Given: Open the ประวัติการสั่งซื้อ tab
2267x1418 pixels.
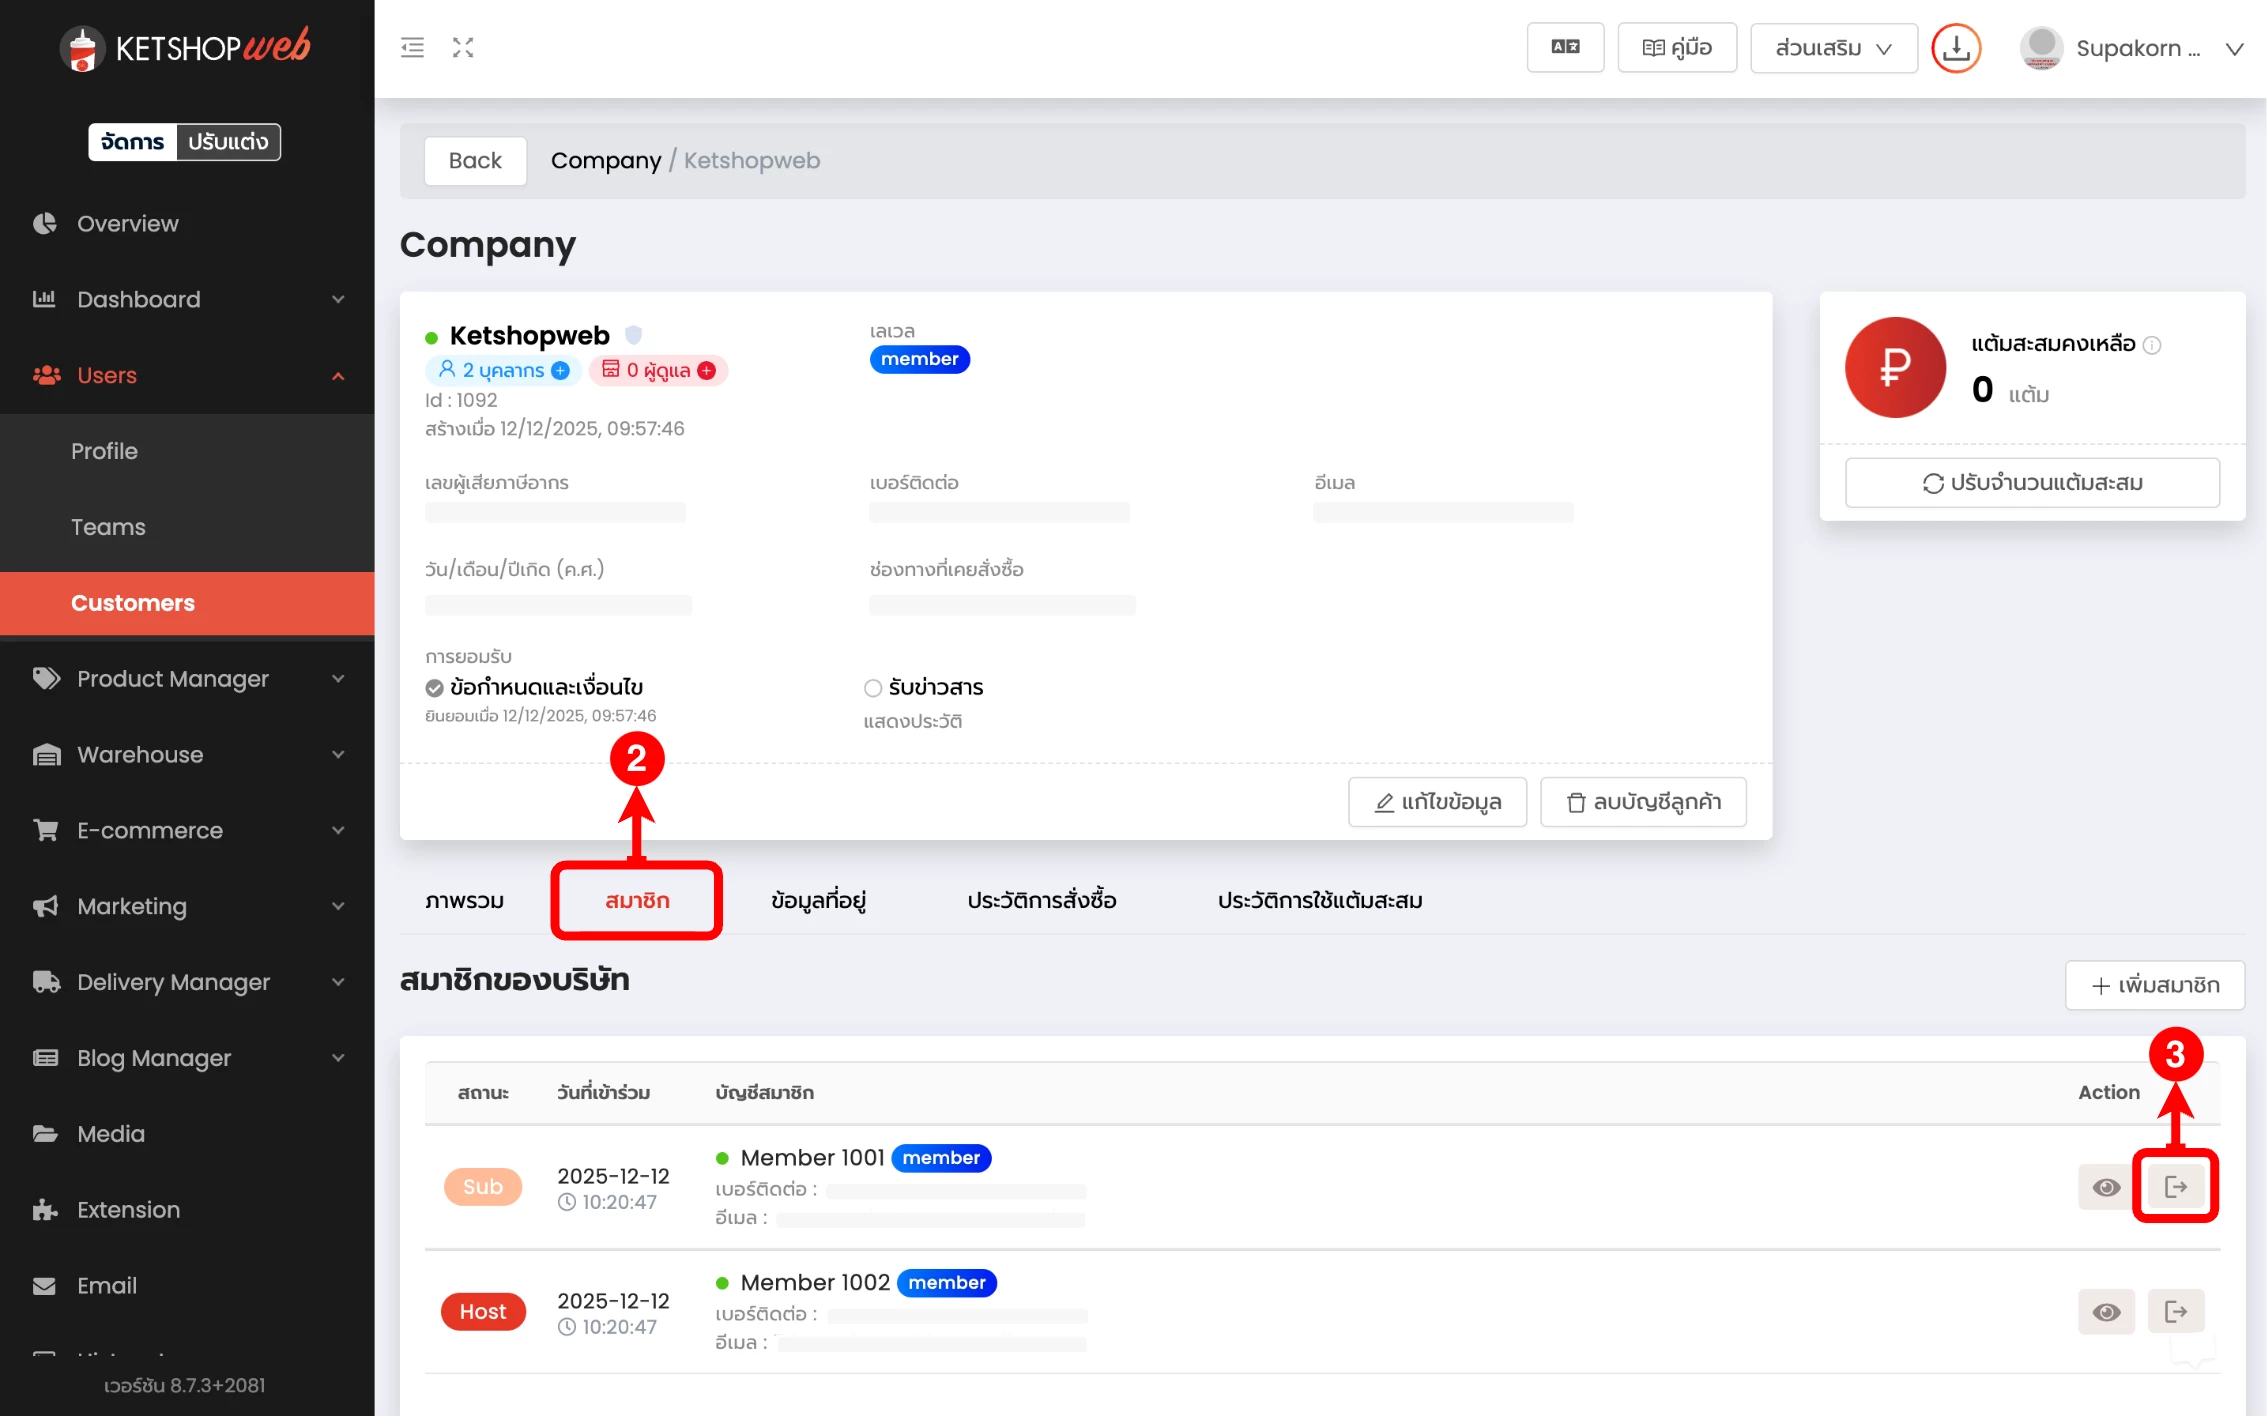Looking at the screenshot, I should [1041, 900].
